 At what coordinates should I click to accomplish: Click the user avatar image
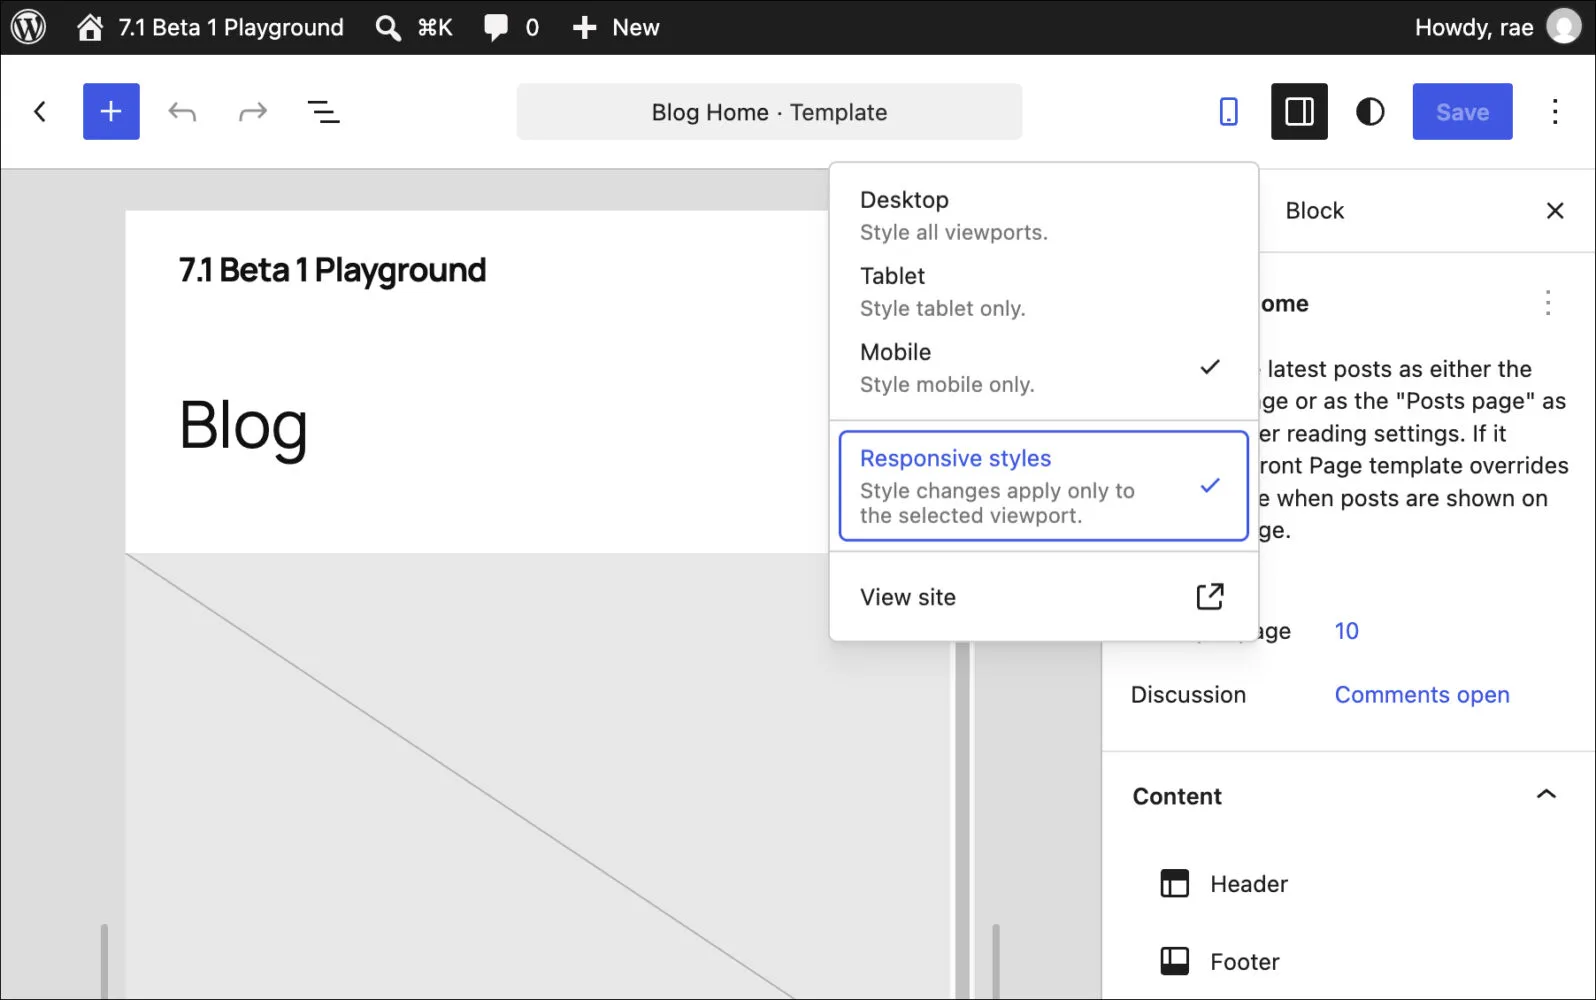pos(1564,27)
